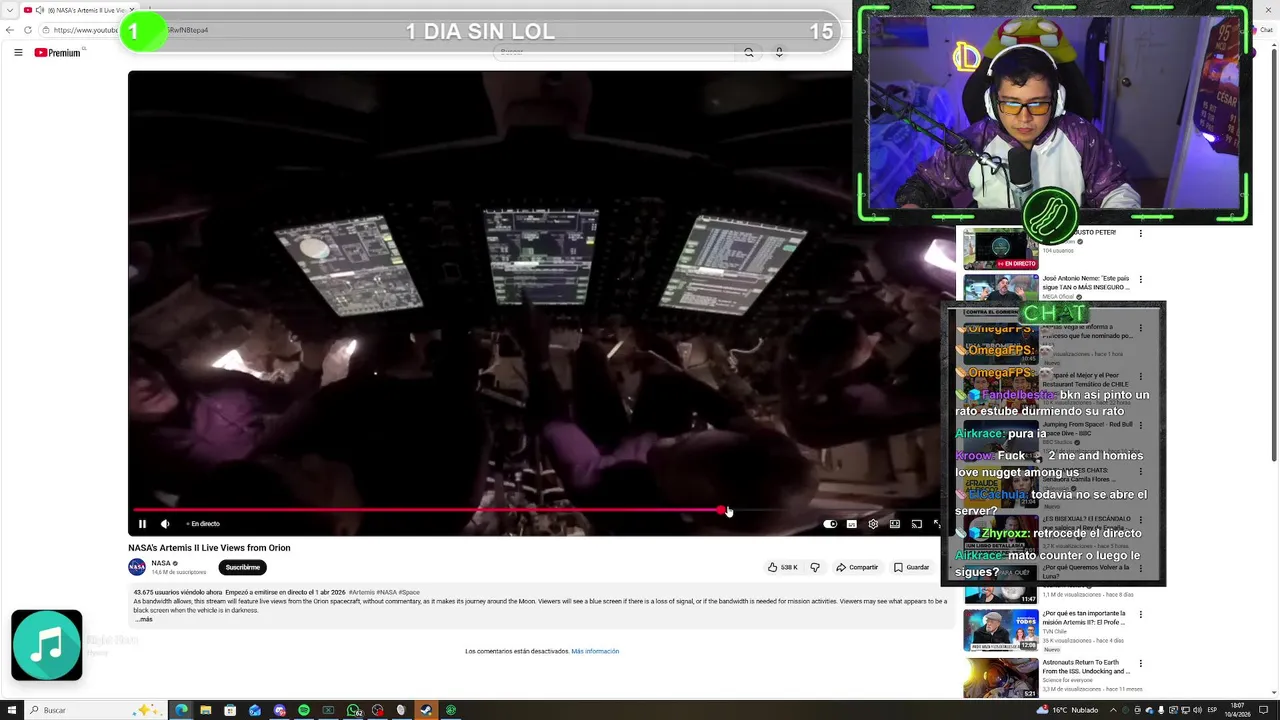Screen dimensions: 1280x720
Task: Open the Astronauts Return To Earth thumbnail
Action: 1000,677
